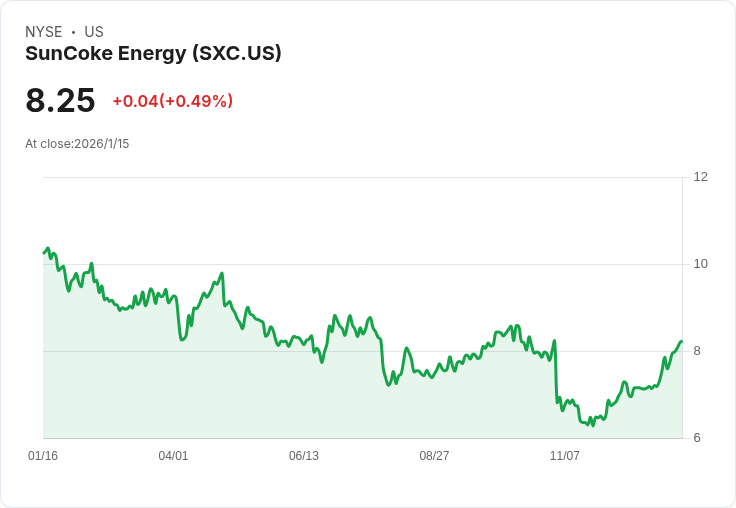Click the lowest trough of the price line

(x=593, y=425)
